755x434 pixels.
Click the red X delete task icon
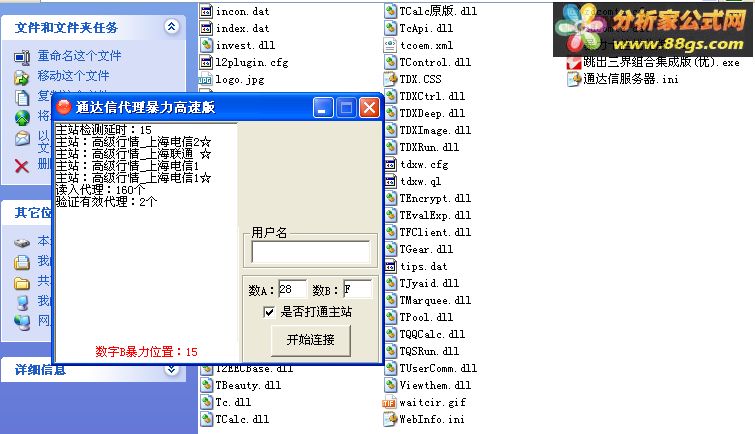22,166
